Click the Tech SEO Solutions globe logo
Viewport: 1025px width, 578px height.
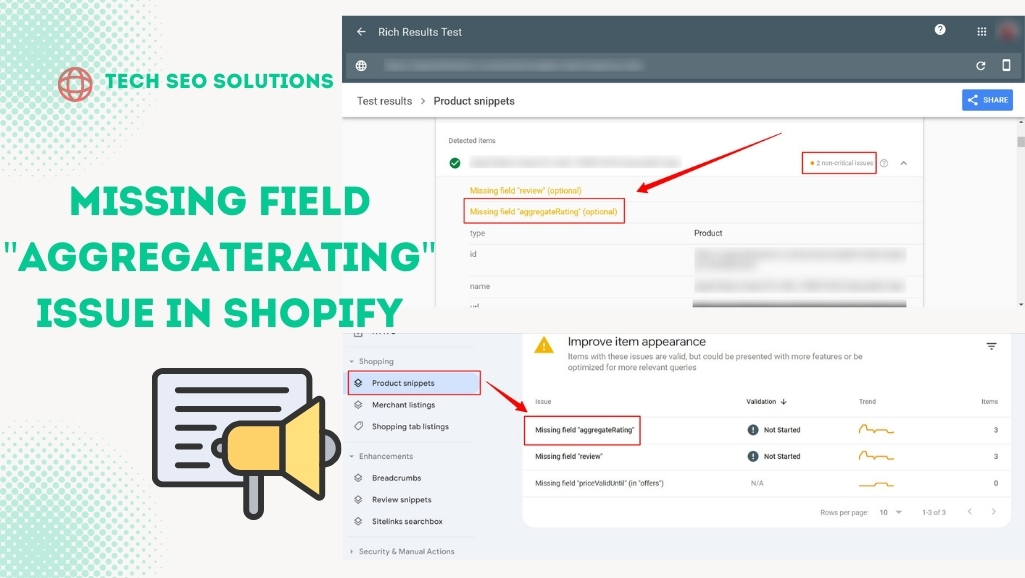tap(75, 84)
